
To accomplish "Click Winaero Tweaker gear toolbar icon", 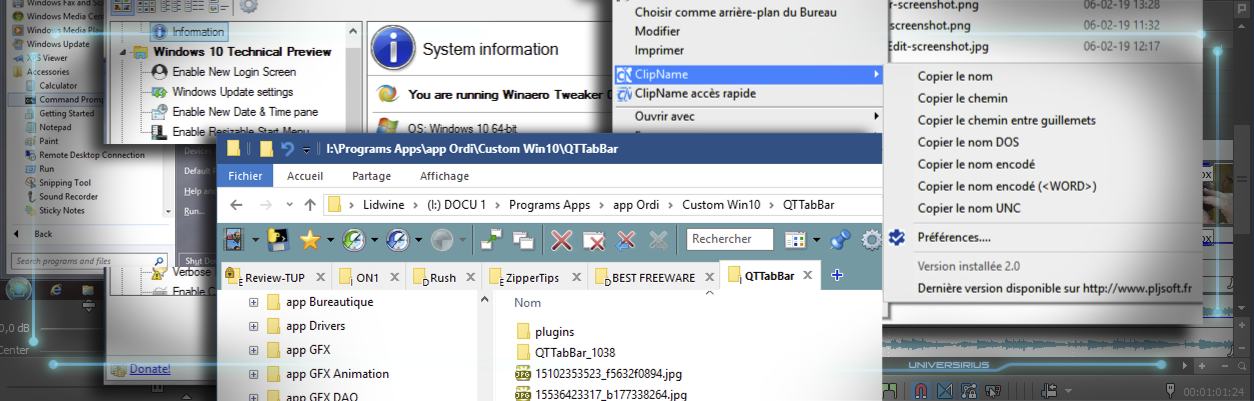I will pyautogui.click(x=248, y=5).
